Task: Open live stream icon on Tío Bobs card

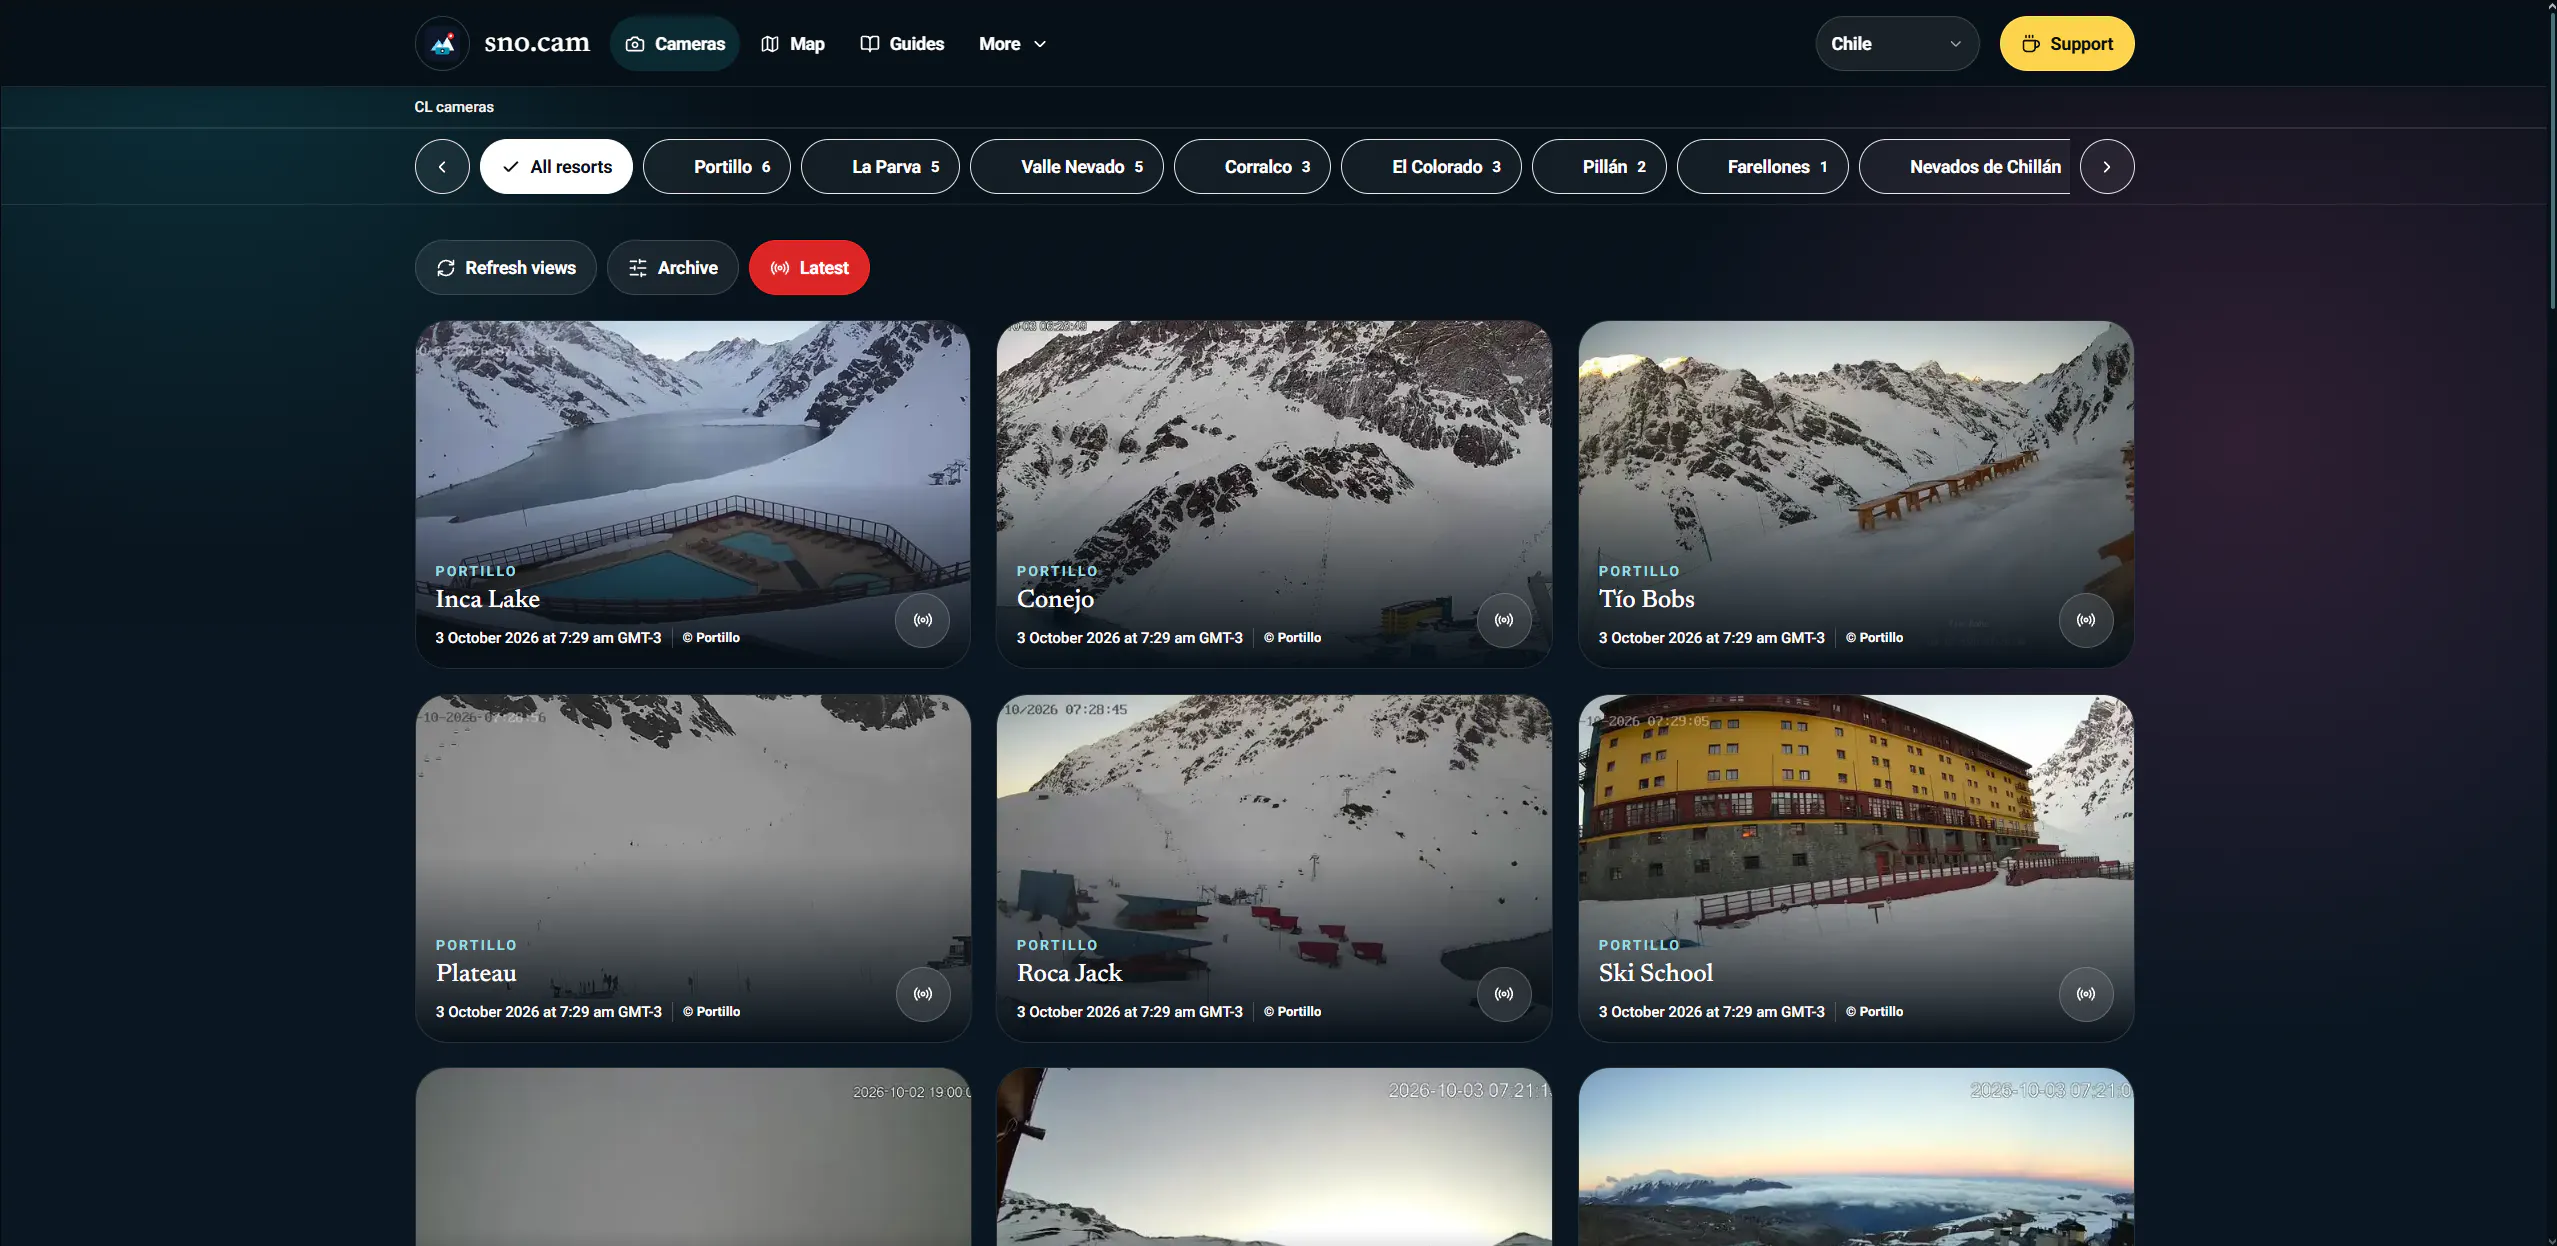Action: coord(2086,620)
